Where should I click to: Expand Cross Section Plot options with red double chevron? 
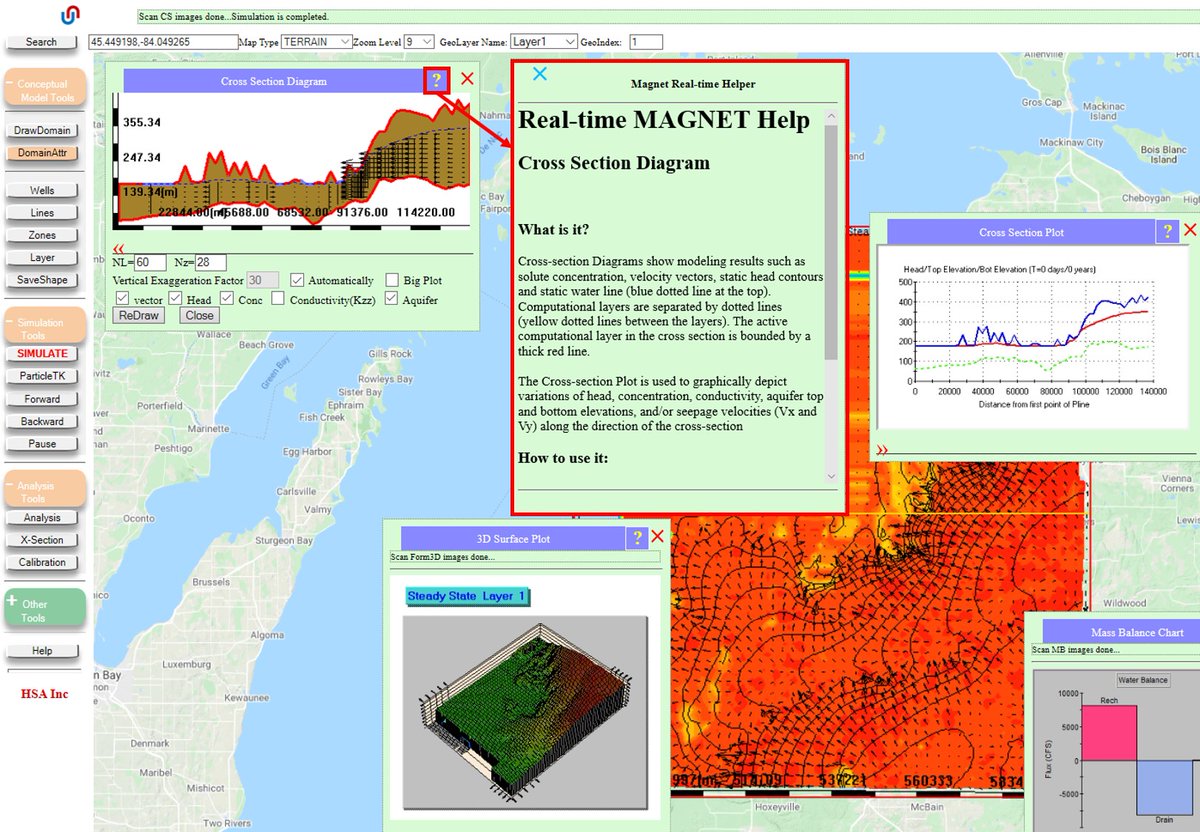pyautogui.click(x=882, y=450)
